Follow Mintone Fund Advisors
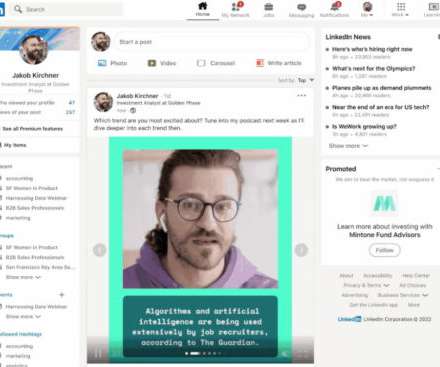The height and width of the screenshot is (367, 440). click(384, 250)
